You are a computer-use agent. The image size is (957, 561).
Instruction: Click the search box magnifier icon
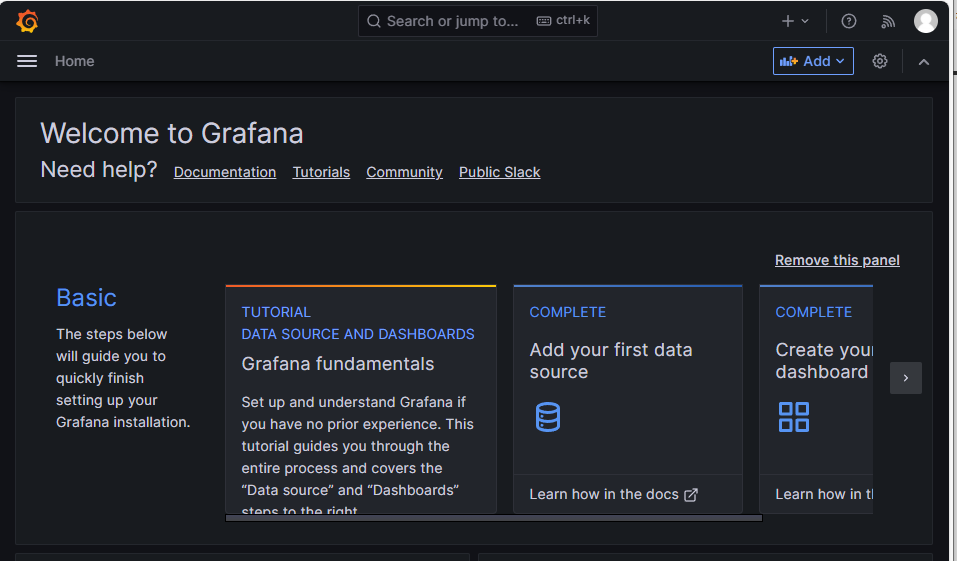click(x=374, y=21)
